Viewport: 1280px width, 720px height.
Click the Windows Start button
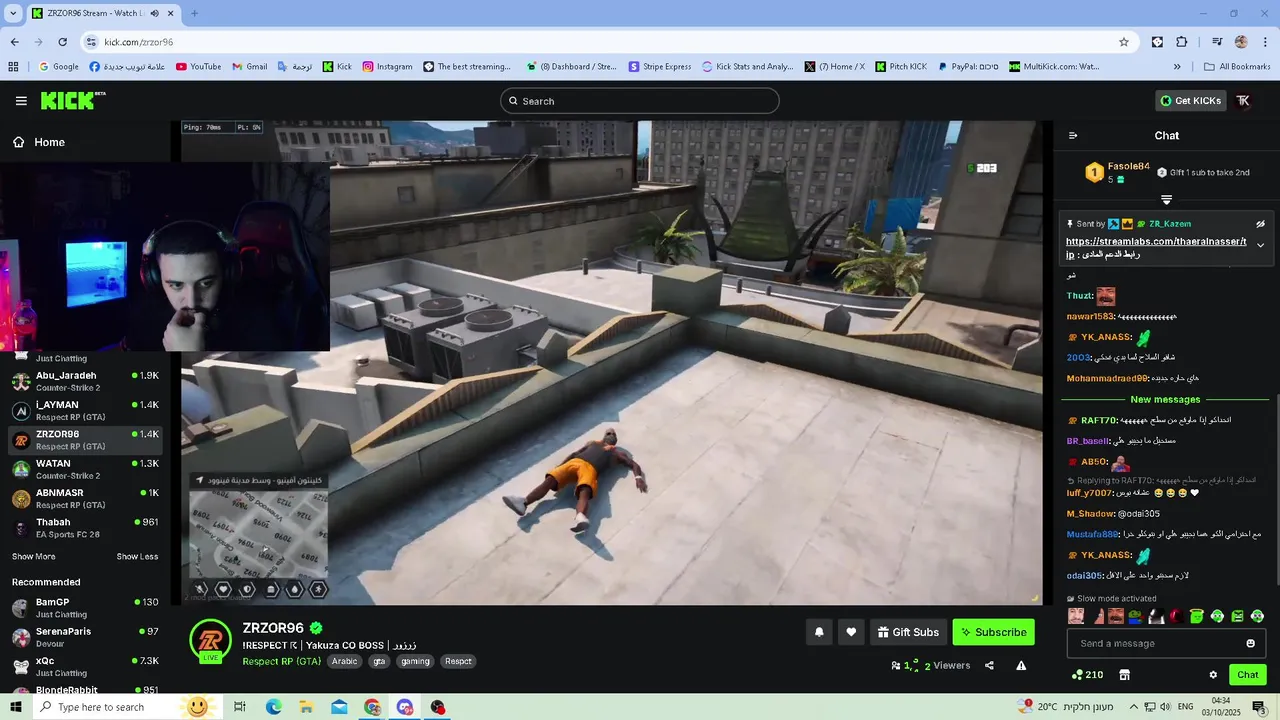click(15, 707)
